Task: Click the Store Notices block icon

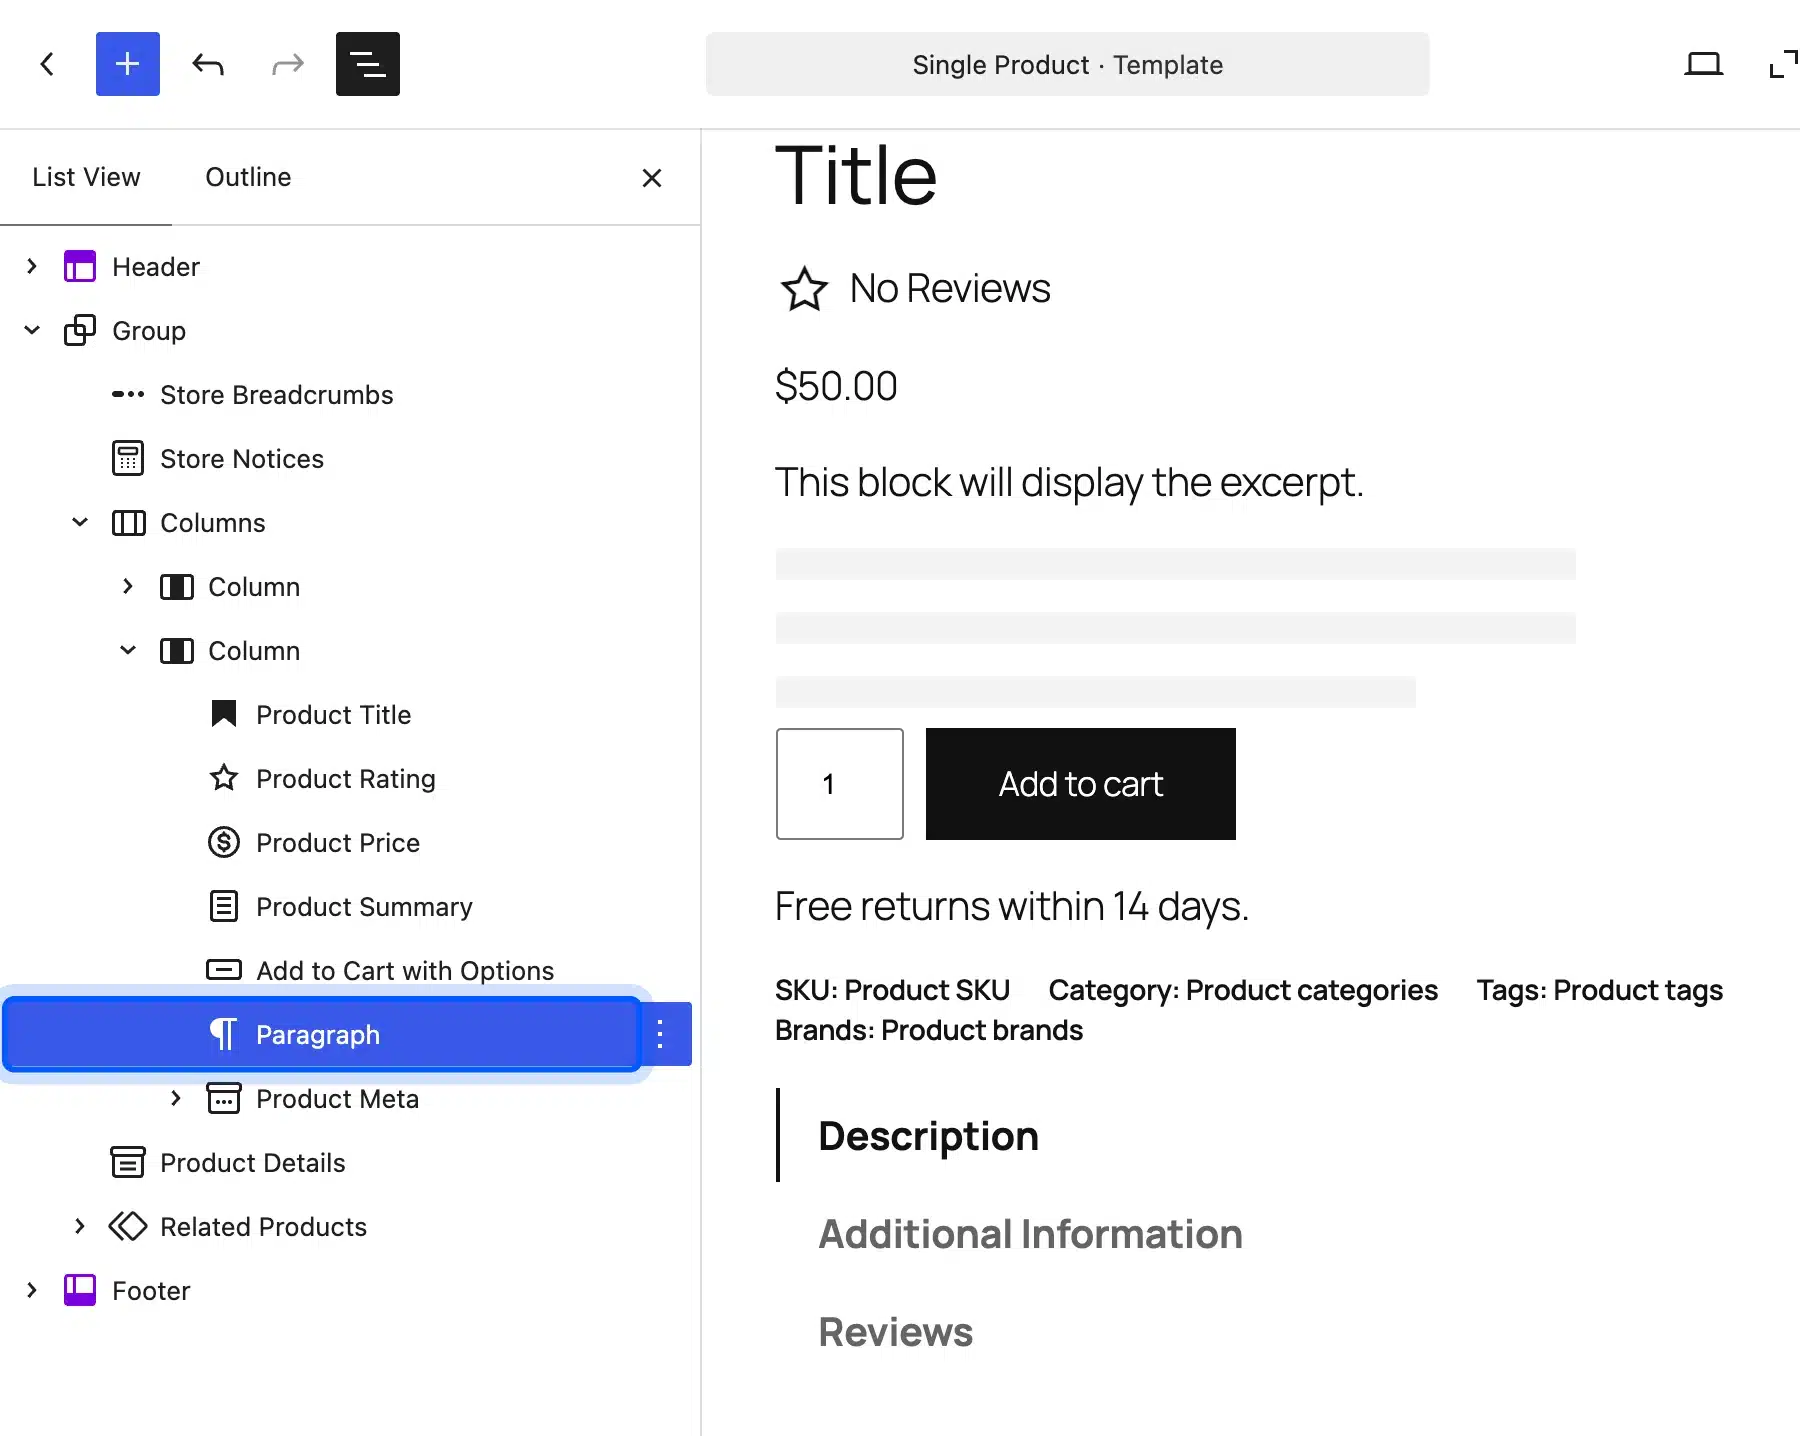Action: tap(128, 459)
